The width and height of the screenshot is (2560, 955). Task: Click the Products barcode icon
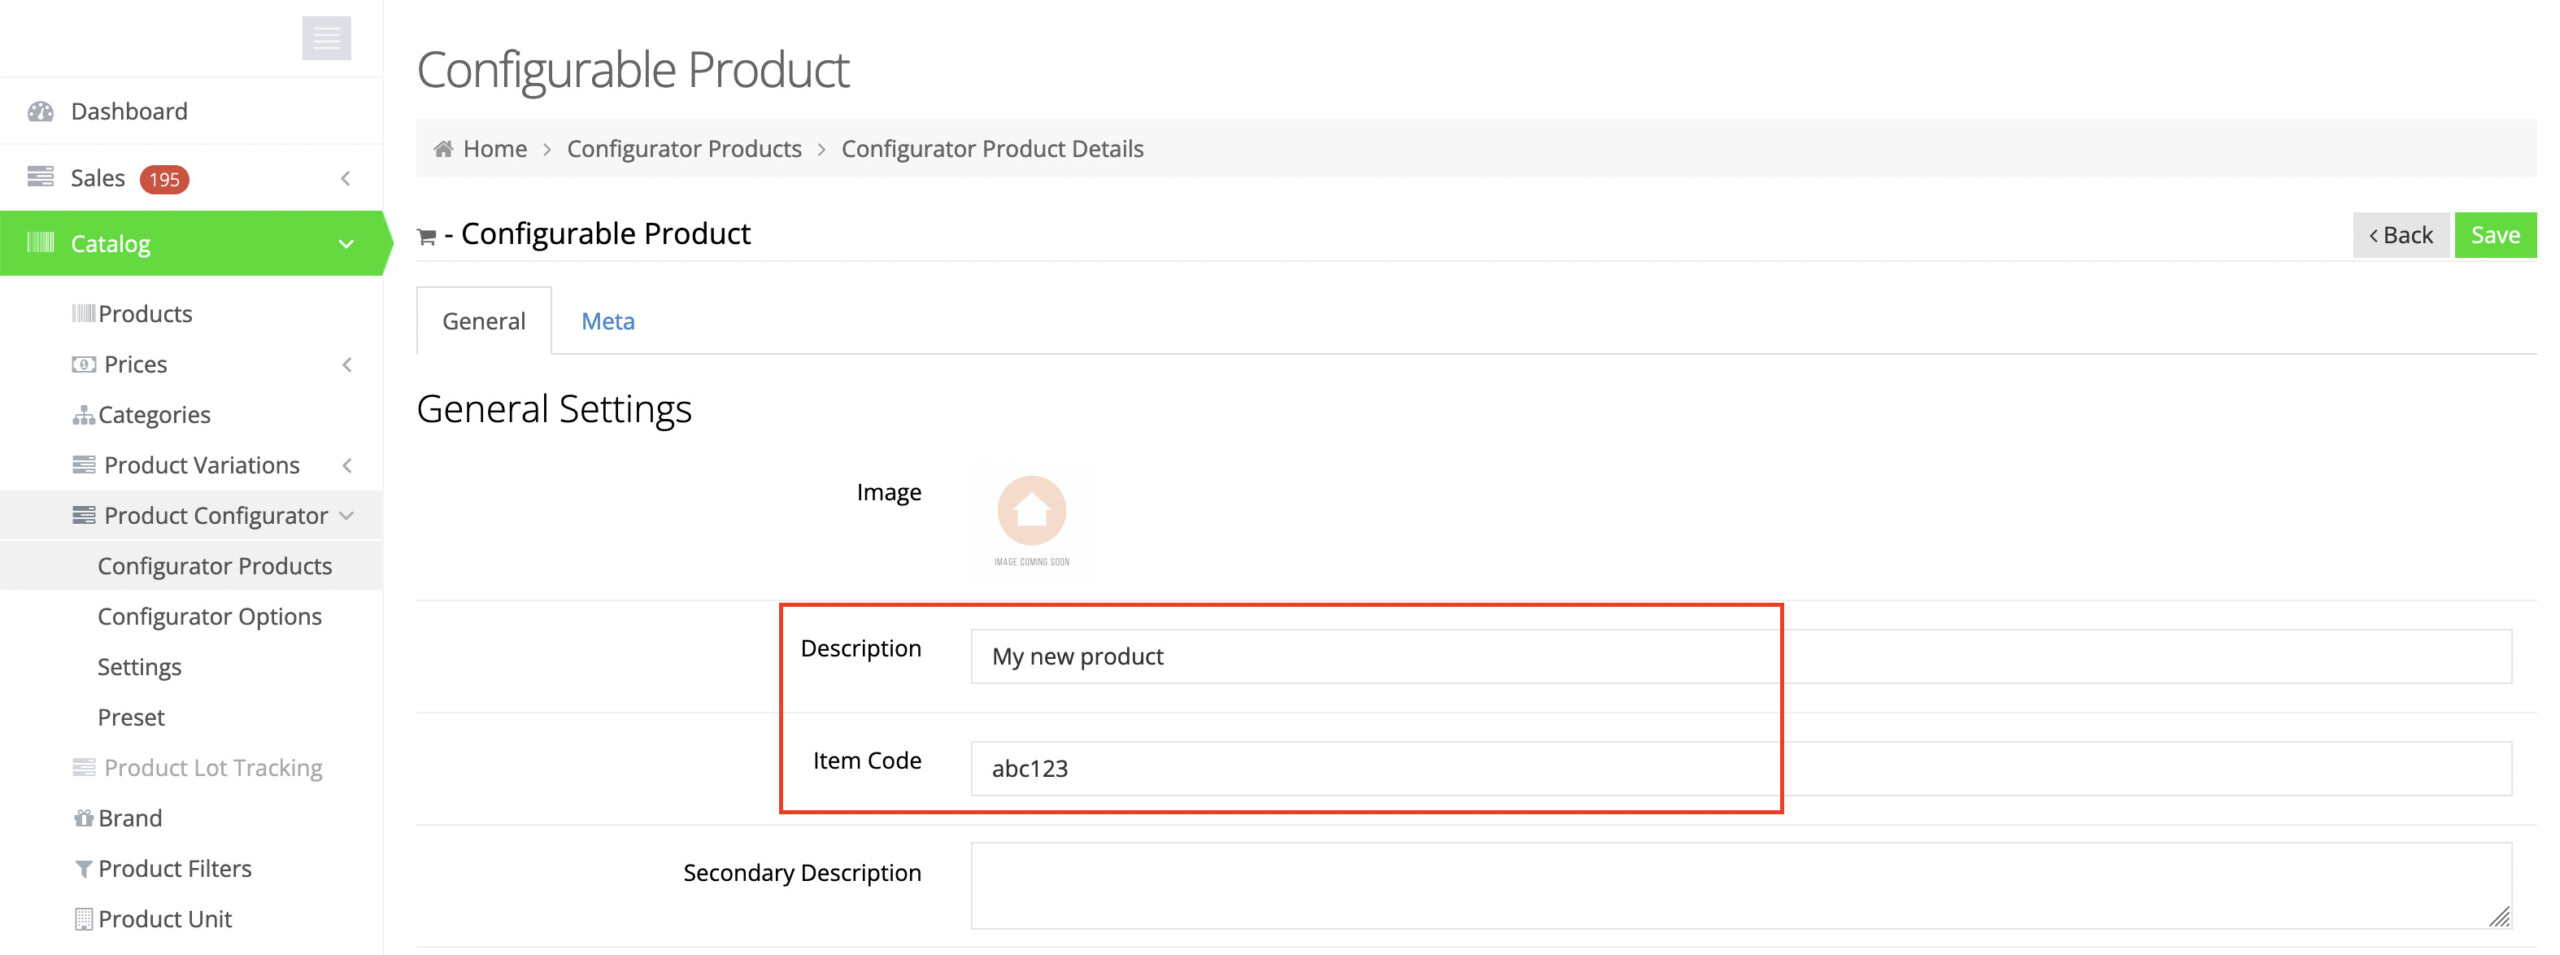pos(83,314)
